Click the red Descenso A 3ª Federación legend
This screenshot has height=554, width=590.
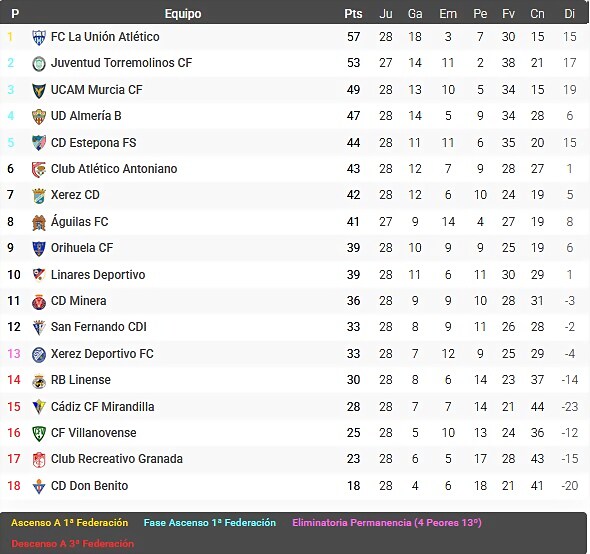click(x=73, y=543)
